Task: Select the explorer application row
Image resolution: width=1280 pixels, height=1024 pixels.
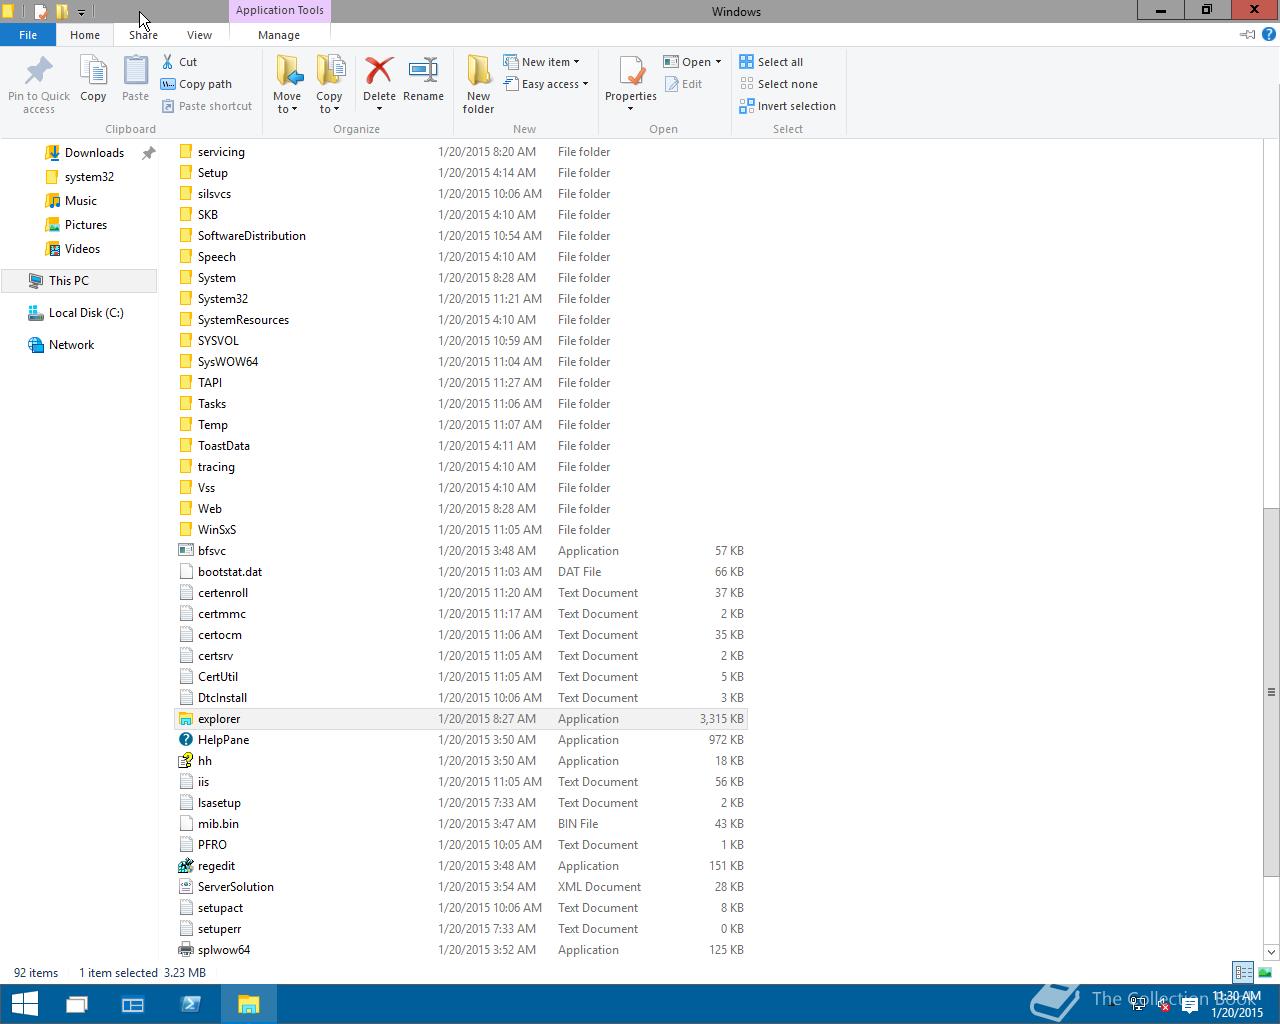Action: 460,719
